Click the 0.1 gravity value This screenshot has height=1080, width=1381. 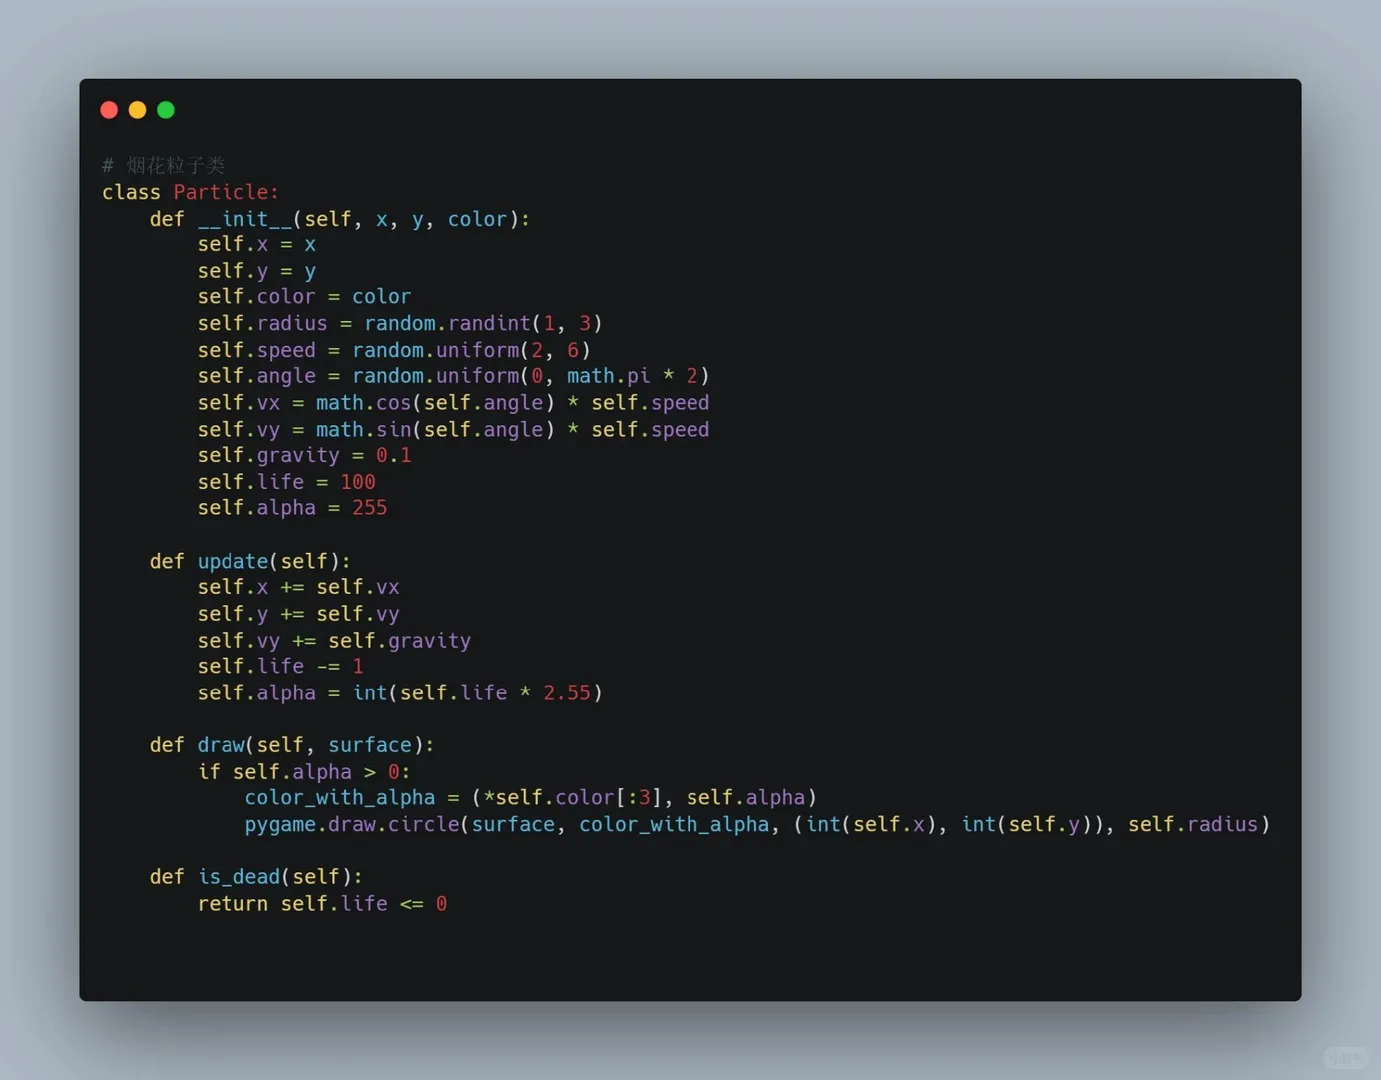pyautogui.click(x=393, y=456)
